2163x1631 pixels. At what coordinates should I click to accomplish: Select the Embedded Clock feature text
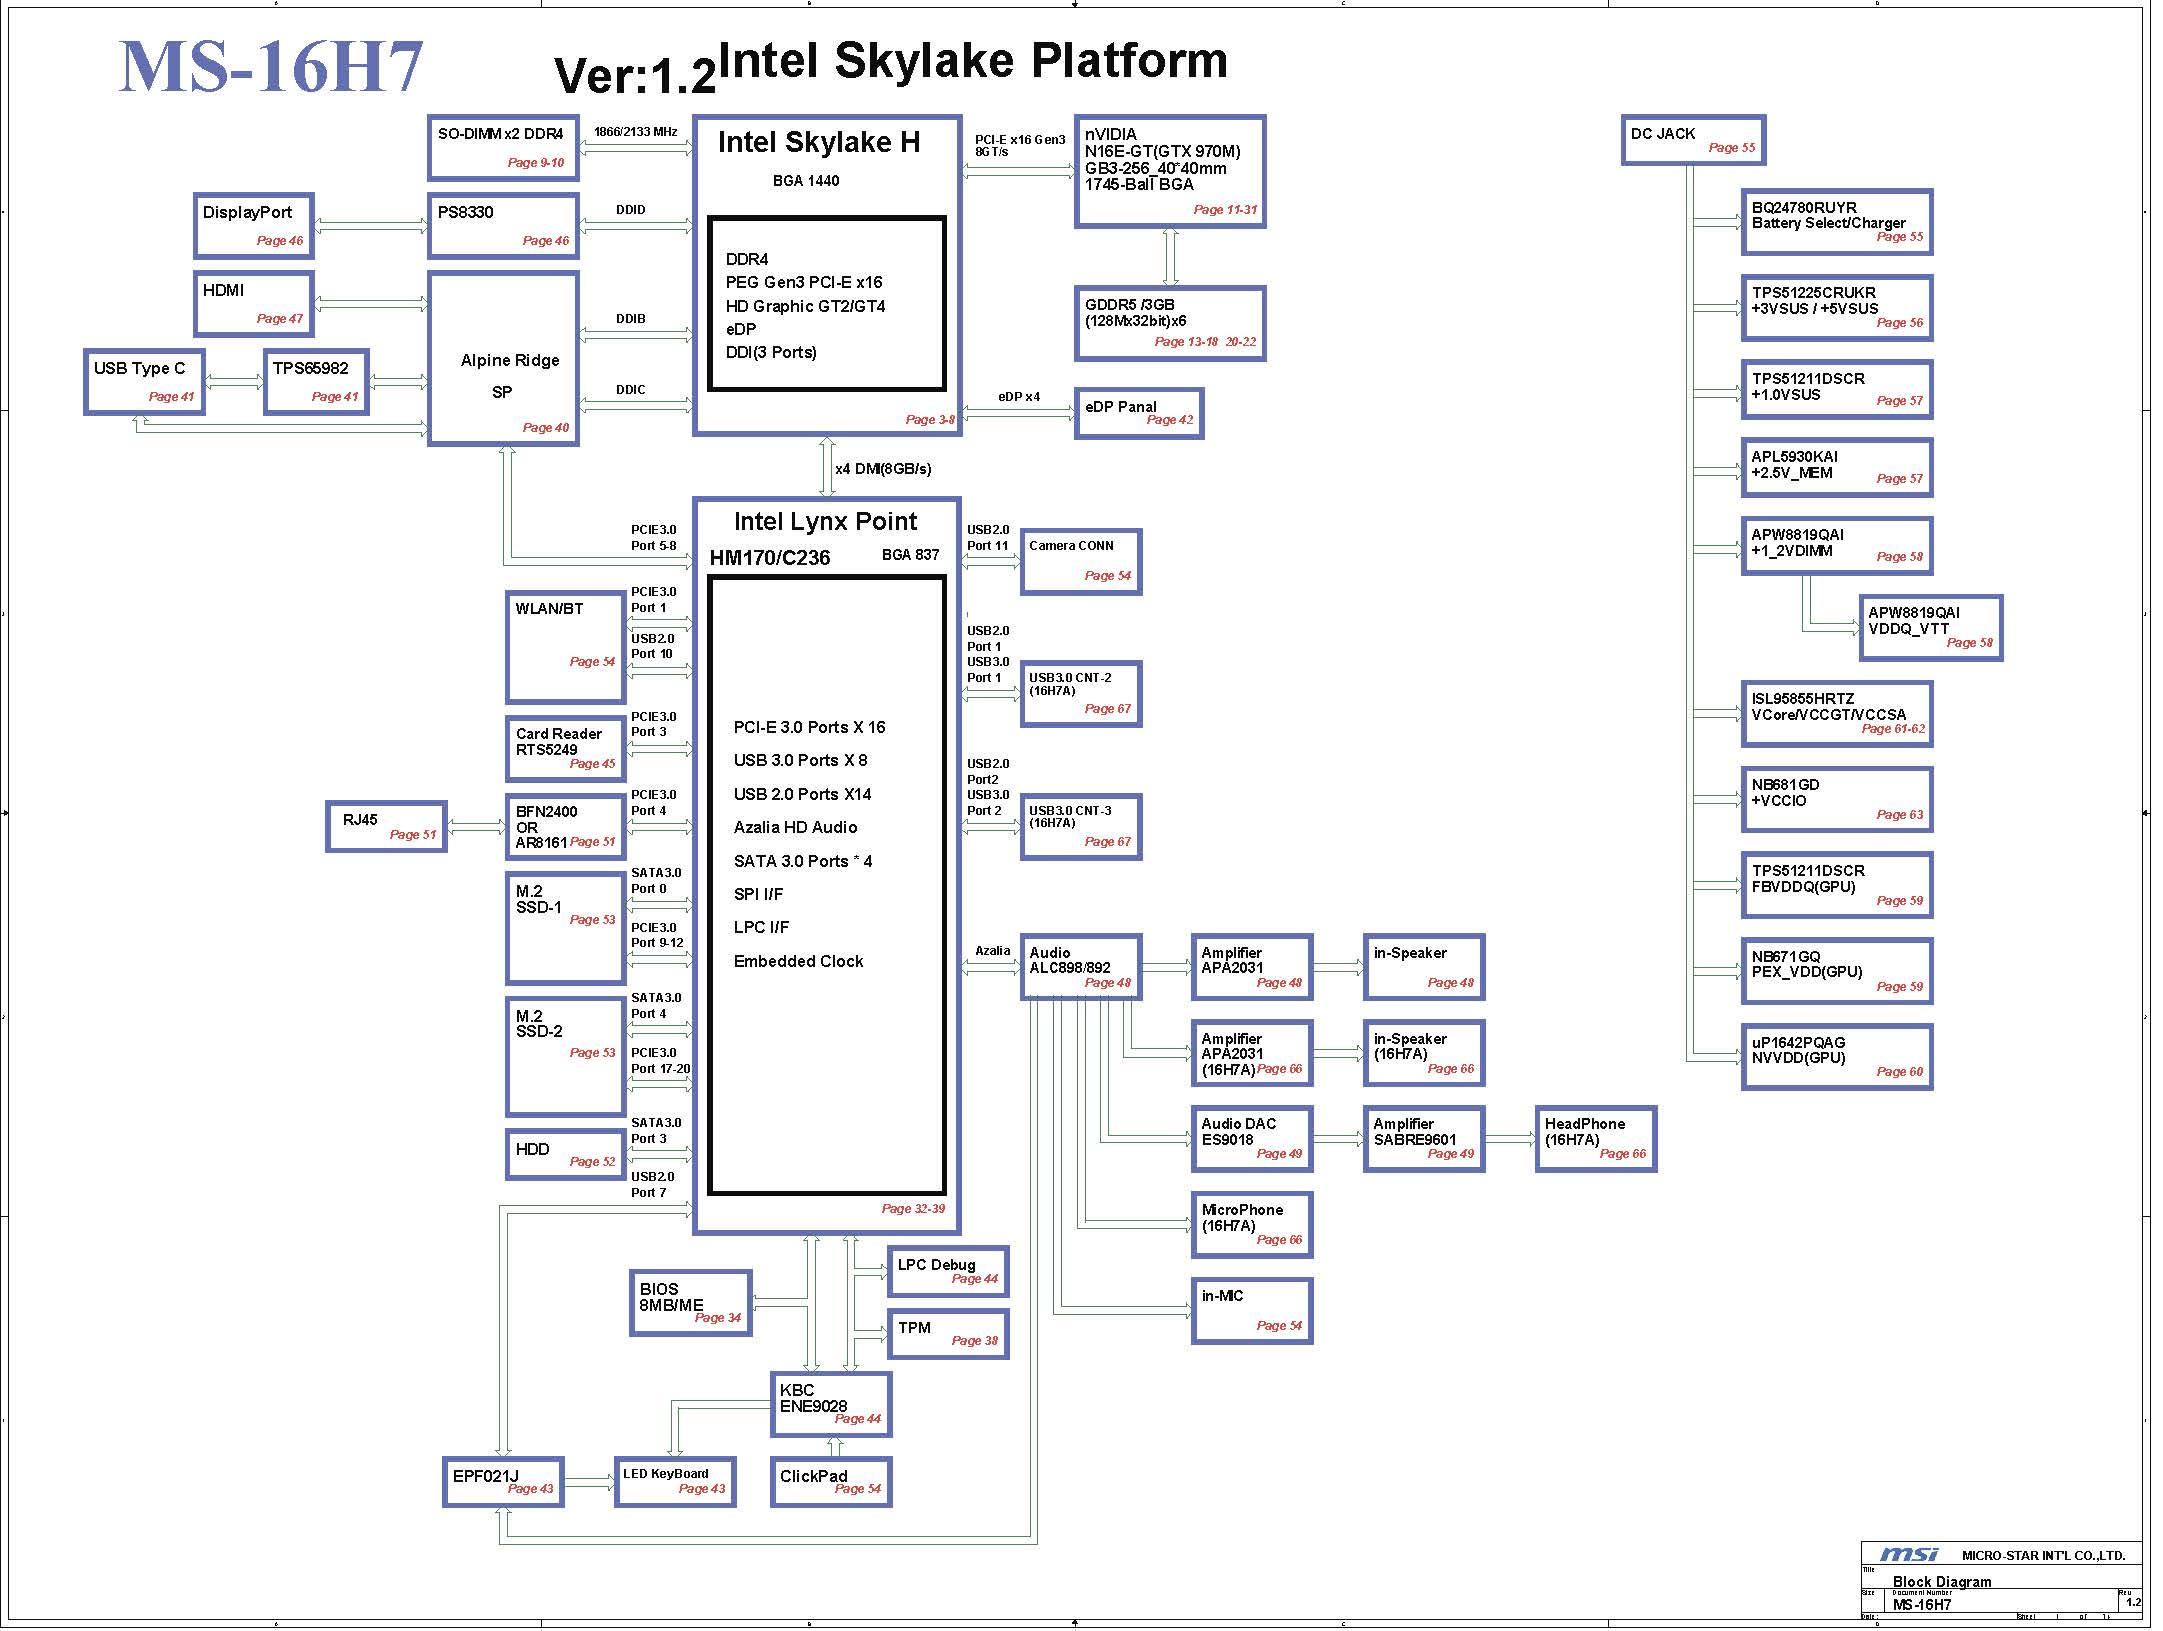tap(798, 961)
